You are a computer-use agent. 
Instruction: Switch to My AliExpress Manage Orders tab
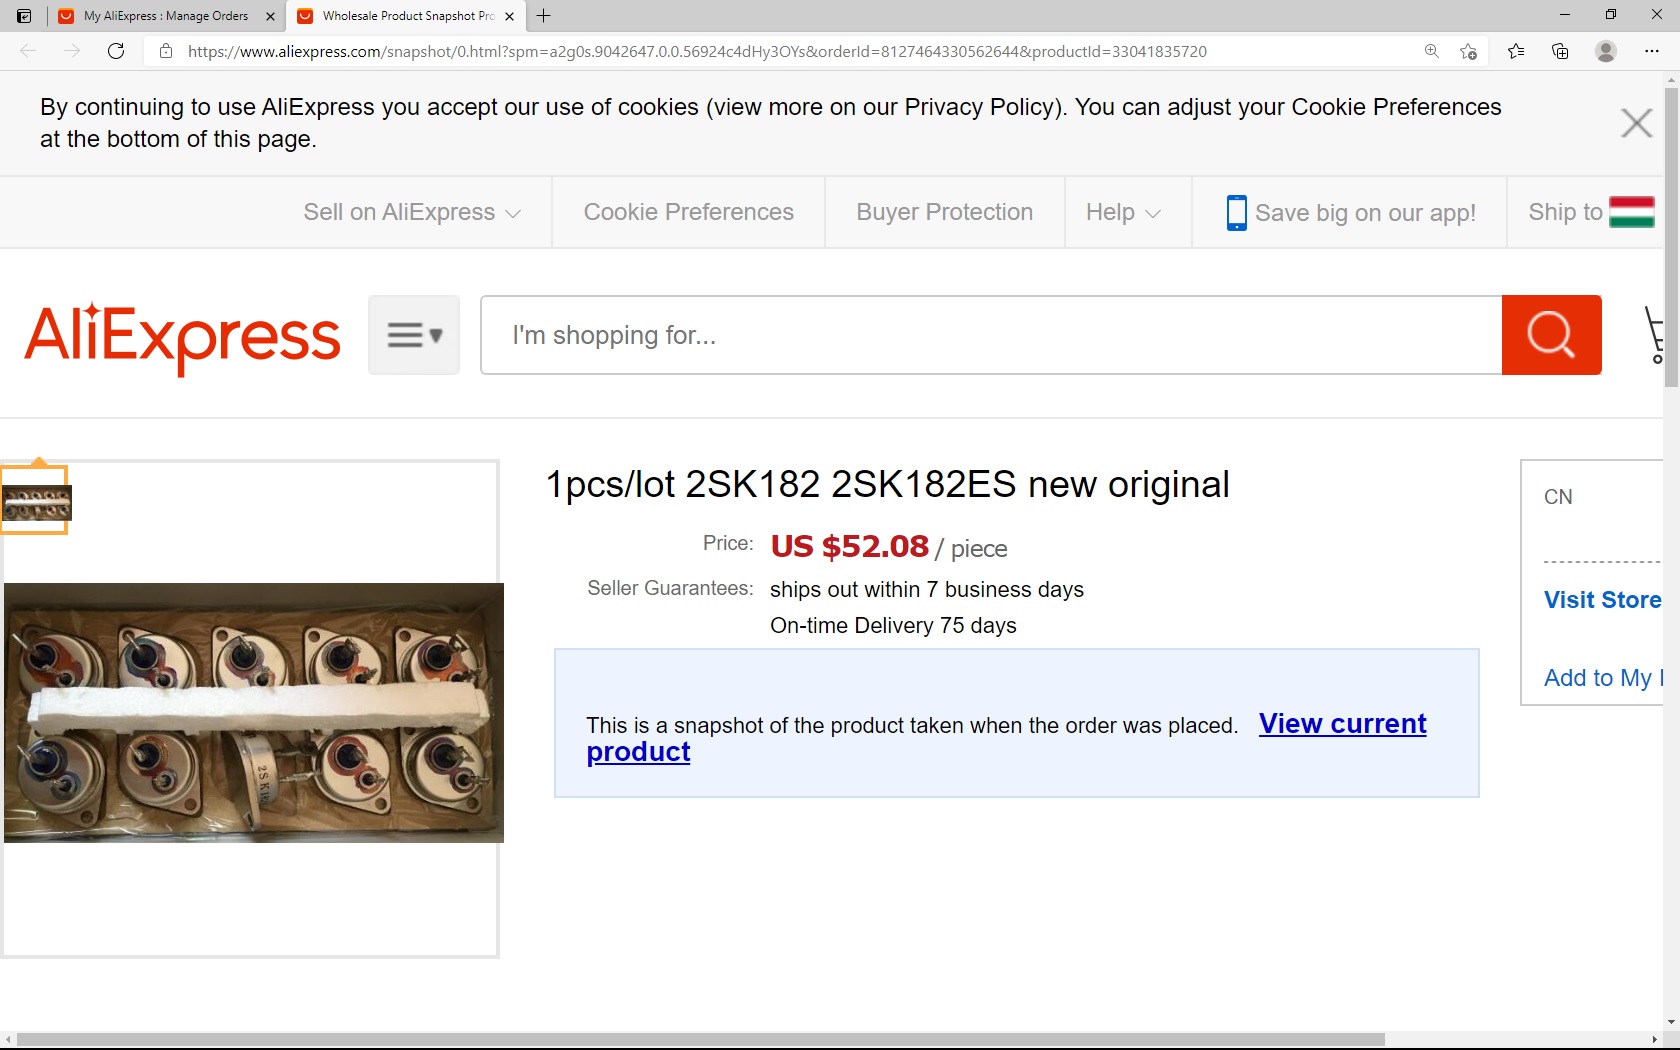click(166, 16)
